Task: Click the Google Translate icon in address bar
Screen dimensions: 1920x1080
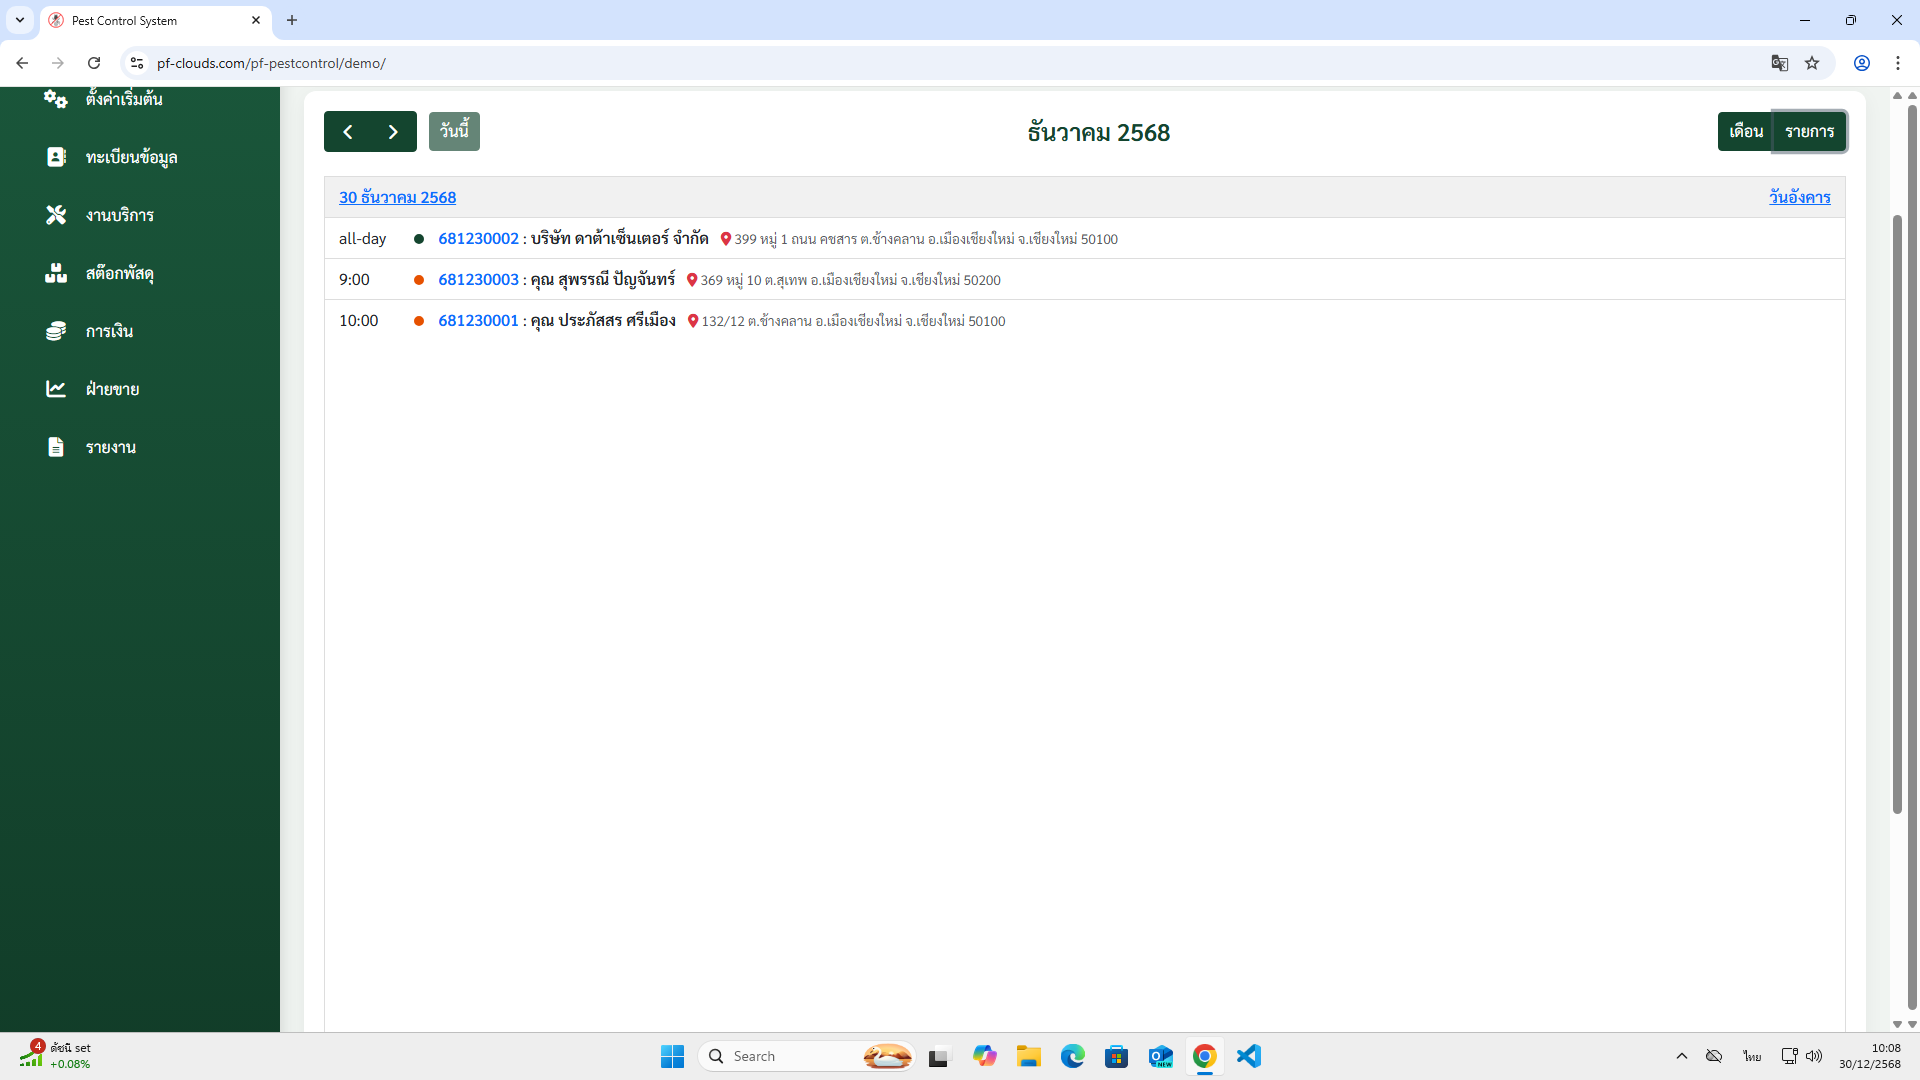Action: (x=1779, y=63)
